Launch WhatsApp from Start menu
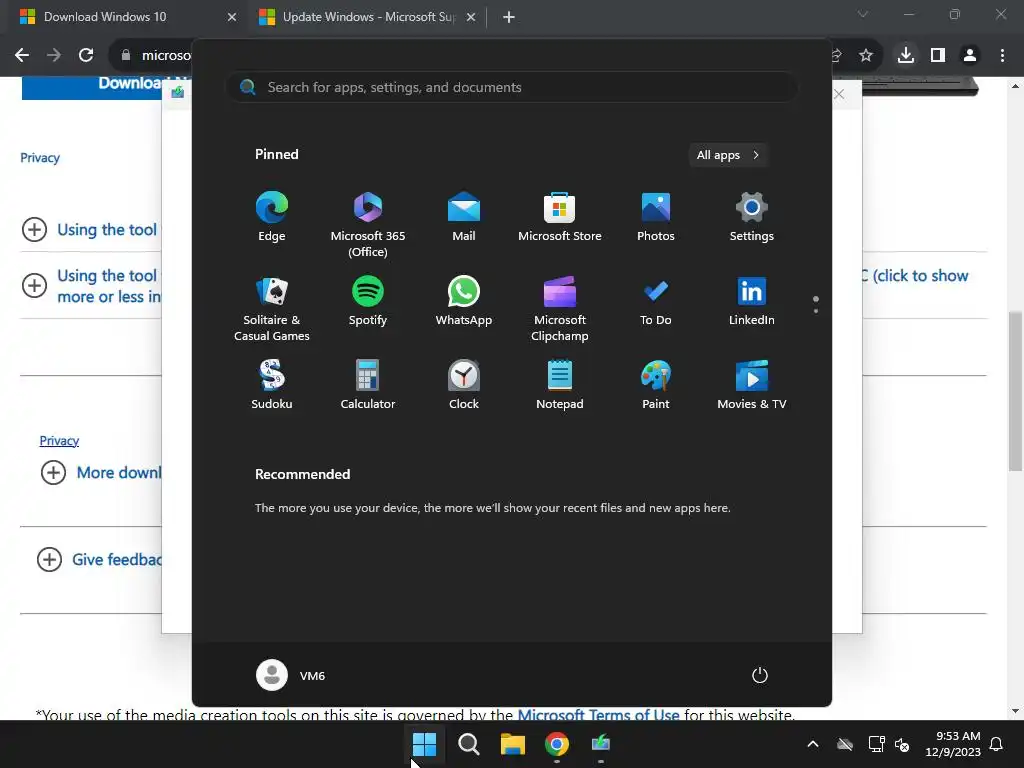The width and height of the screenshot is (1024, 768). click(464, 301)
